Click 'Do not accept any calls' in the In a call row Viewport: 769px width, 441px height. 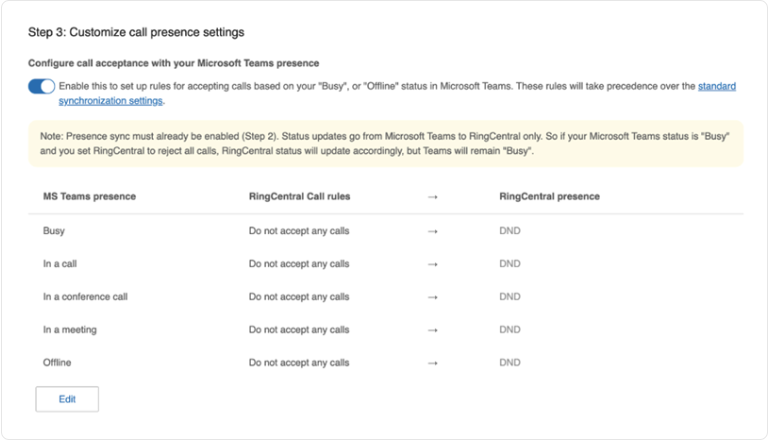[299, 263]
